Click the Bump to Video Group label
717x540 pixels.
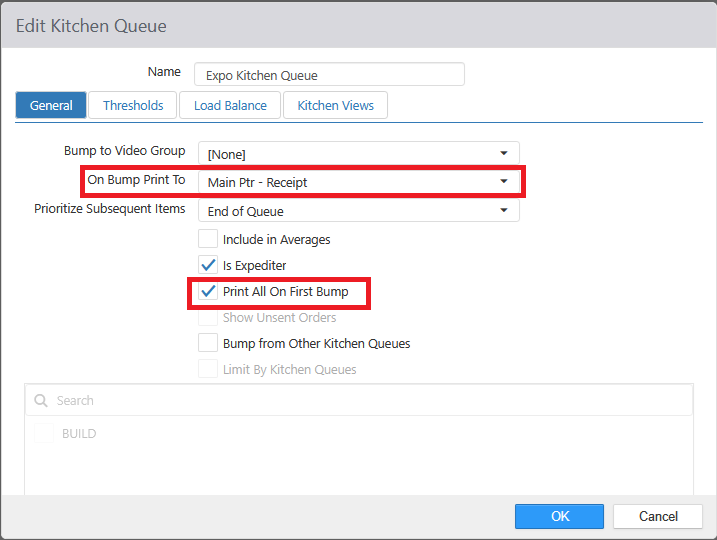(124, 150)
